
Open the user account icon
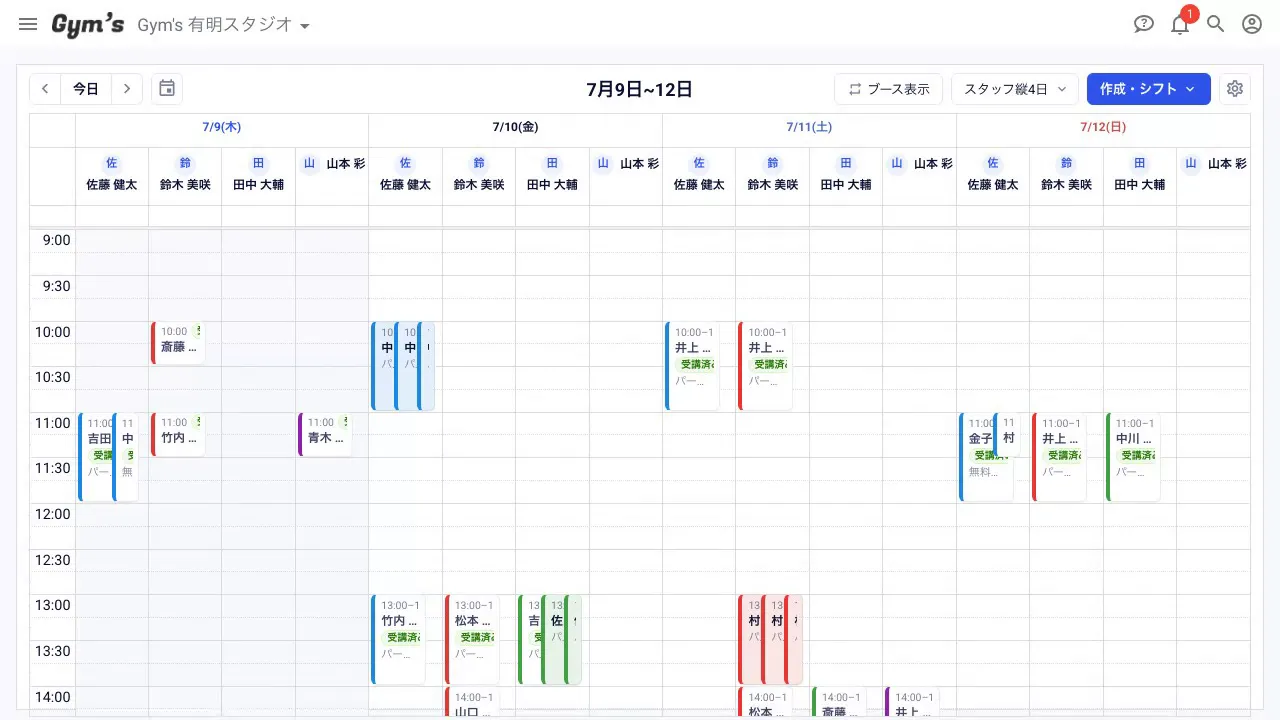click(1252, 24)
